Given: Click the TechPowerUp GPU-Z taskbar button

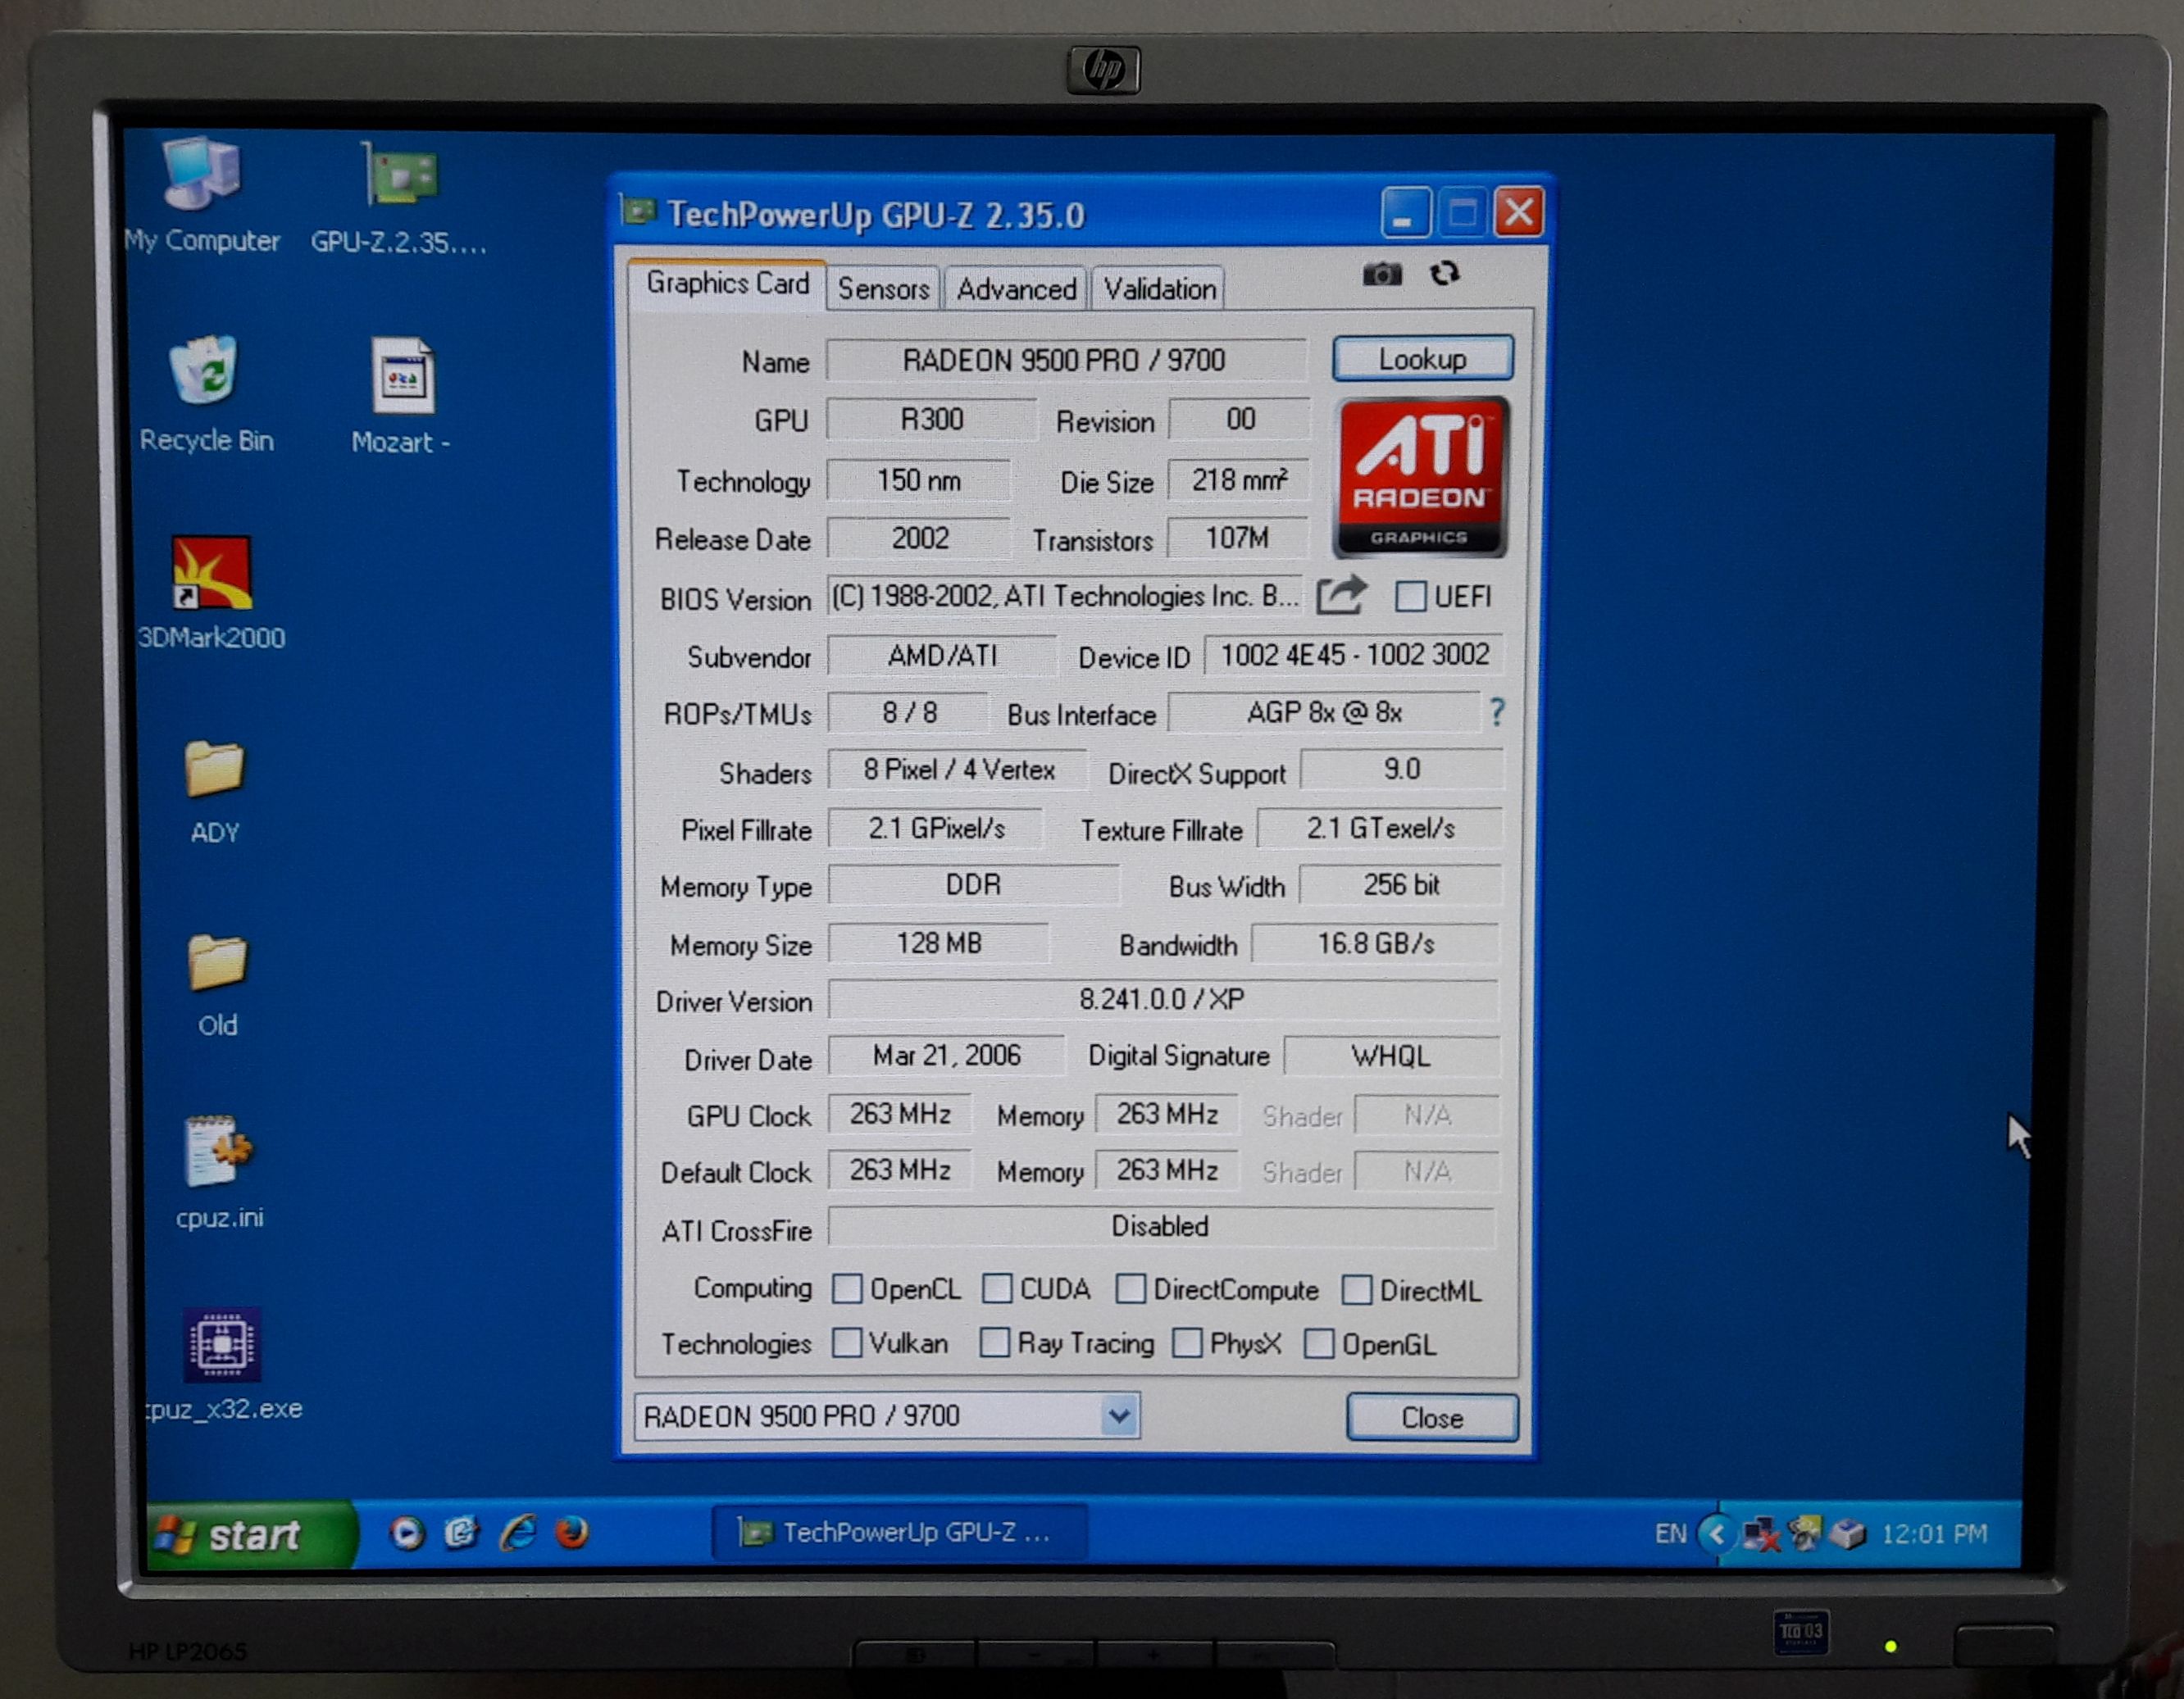Looking at the screenshot, I should [898, 1532].
